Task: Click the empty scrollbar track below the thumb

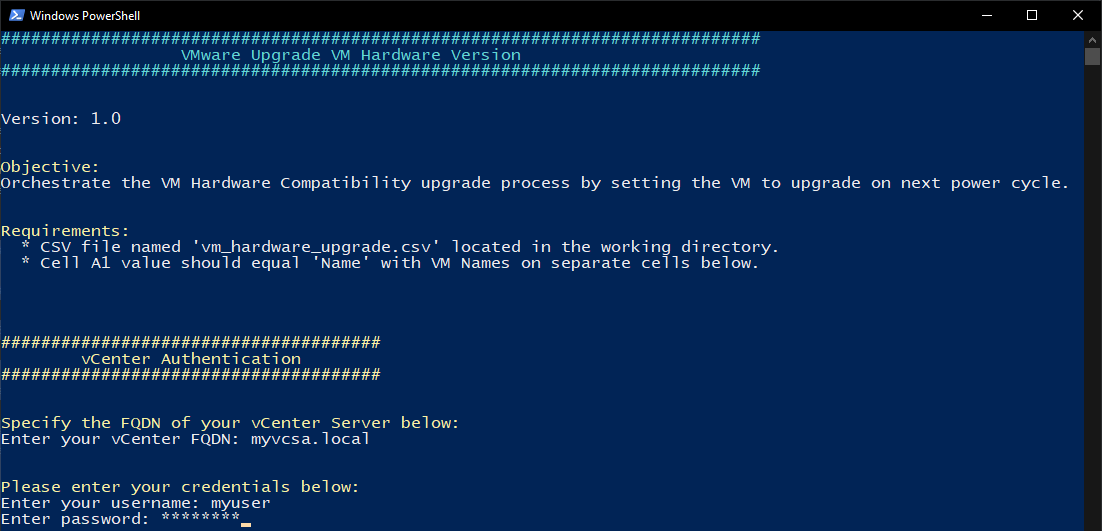Action: tap(1093, 300)
